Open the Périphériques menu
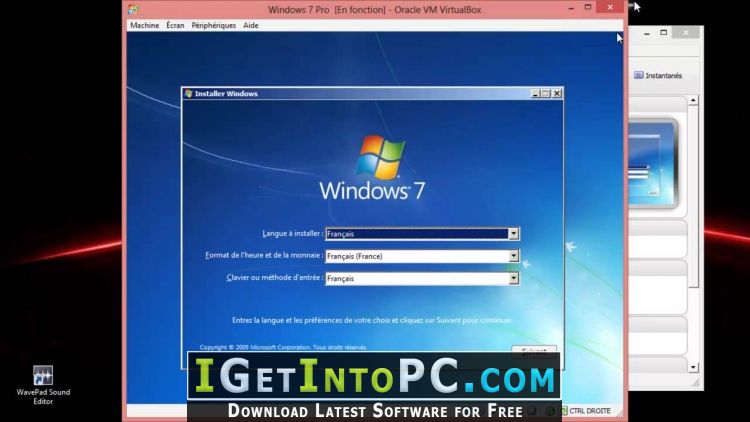750x422 pixels. [213, 25]
